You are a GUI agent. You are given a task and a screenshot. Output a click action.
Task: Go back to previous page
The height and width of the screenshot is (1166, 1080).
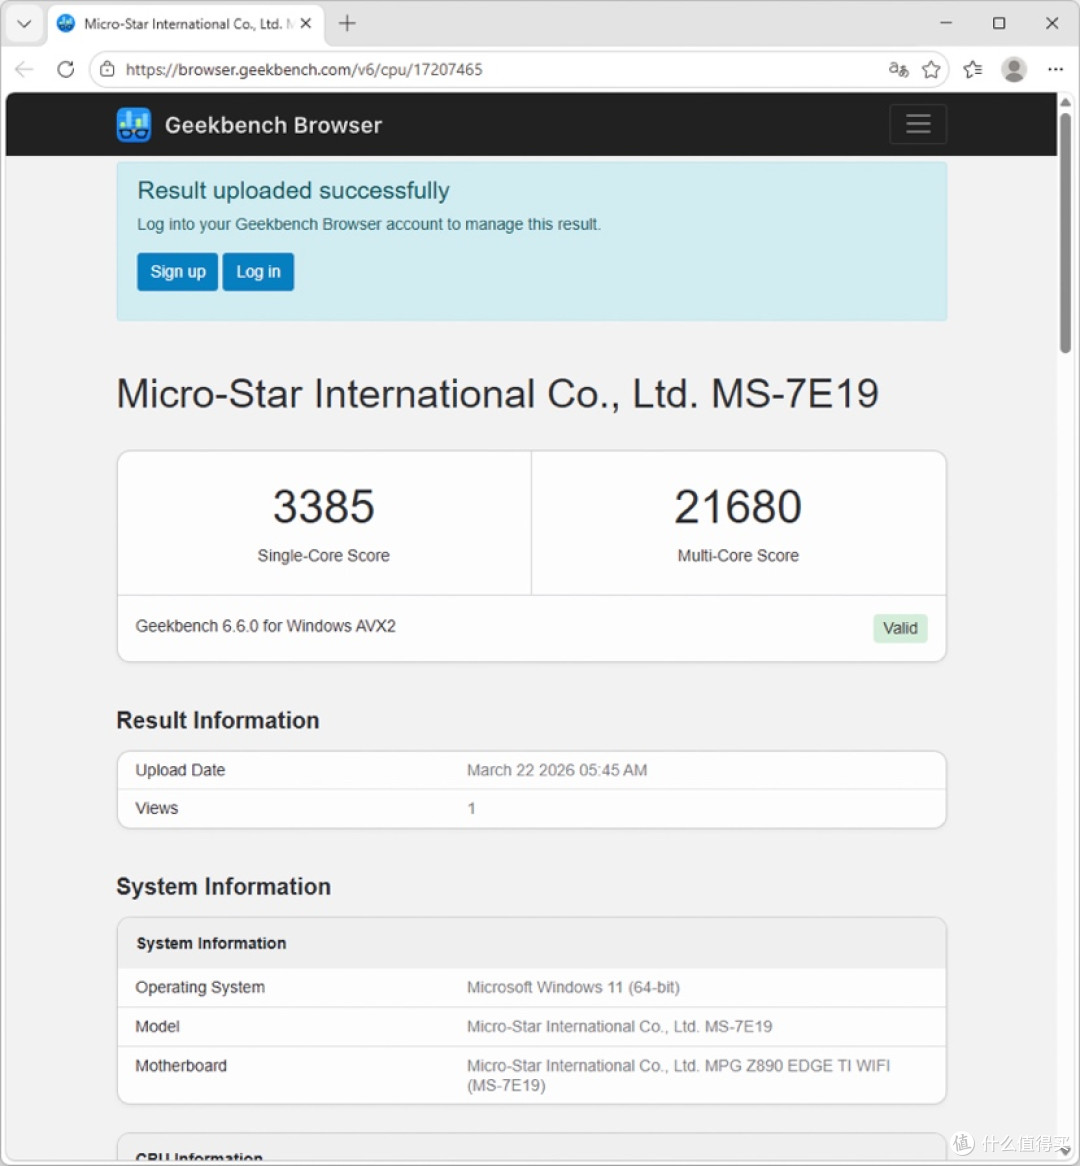(25, 69)
